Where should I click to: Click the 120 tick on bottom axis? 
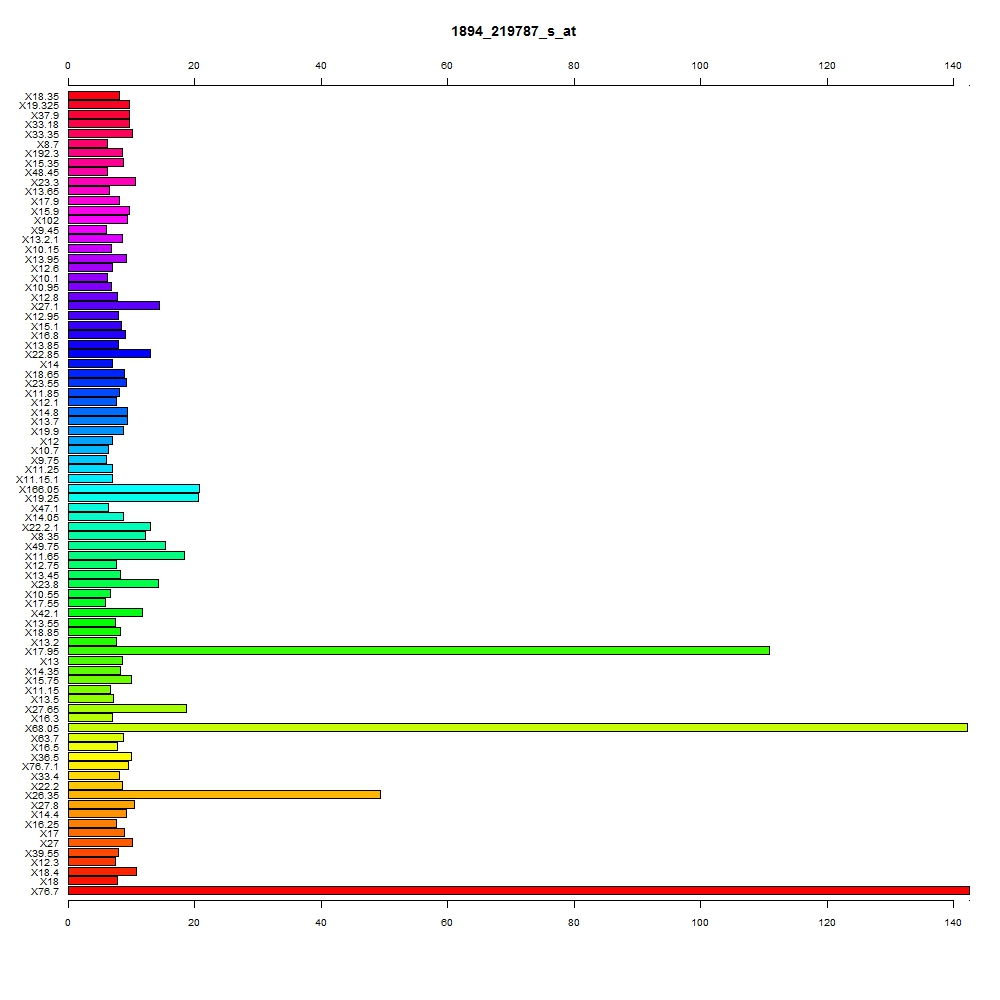tap(827, 922)
